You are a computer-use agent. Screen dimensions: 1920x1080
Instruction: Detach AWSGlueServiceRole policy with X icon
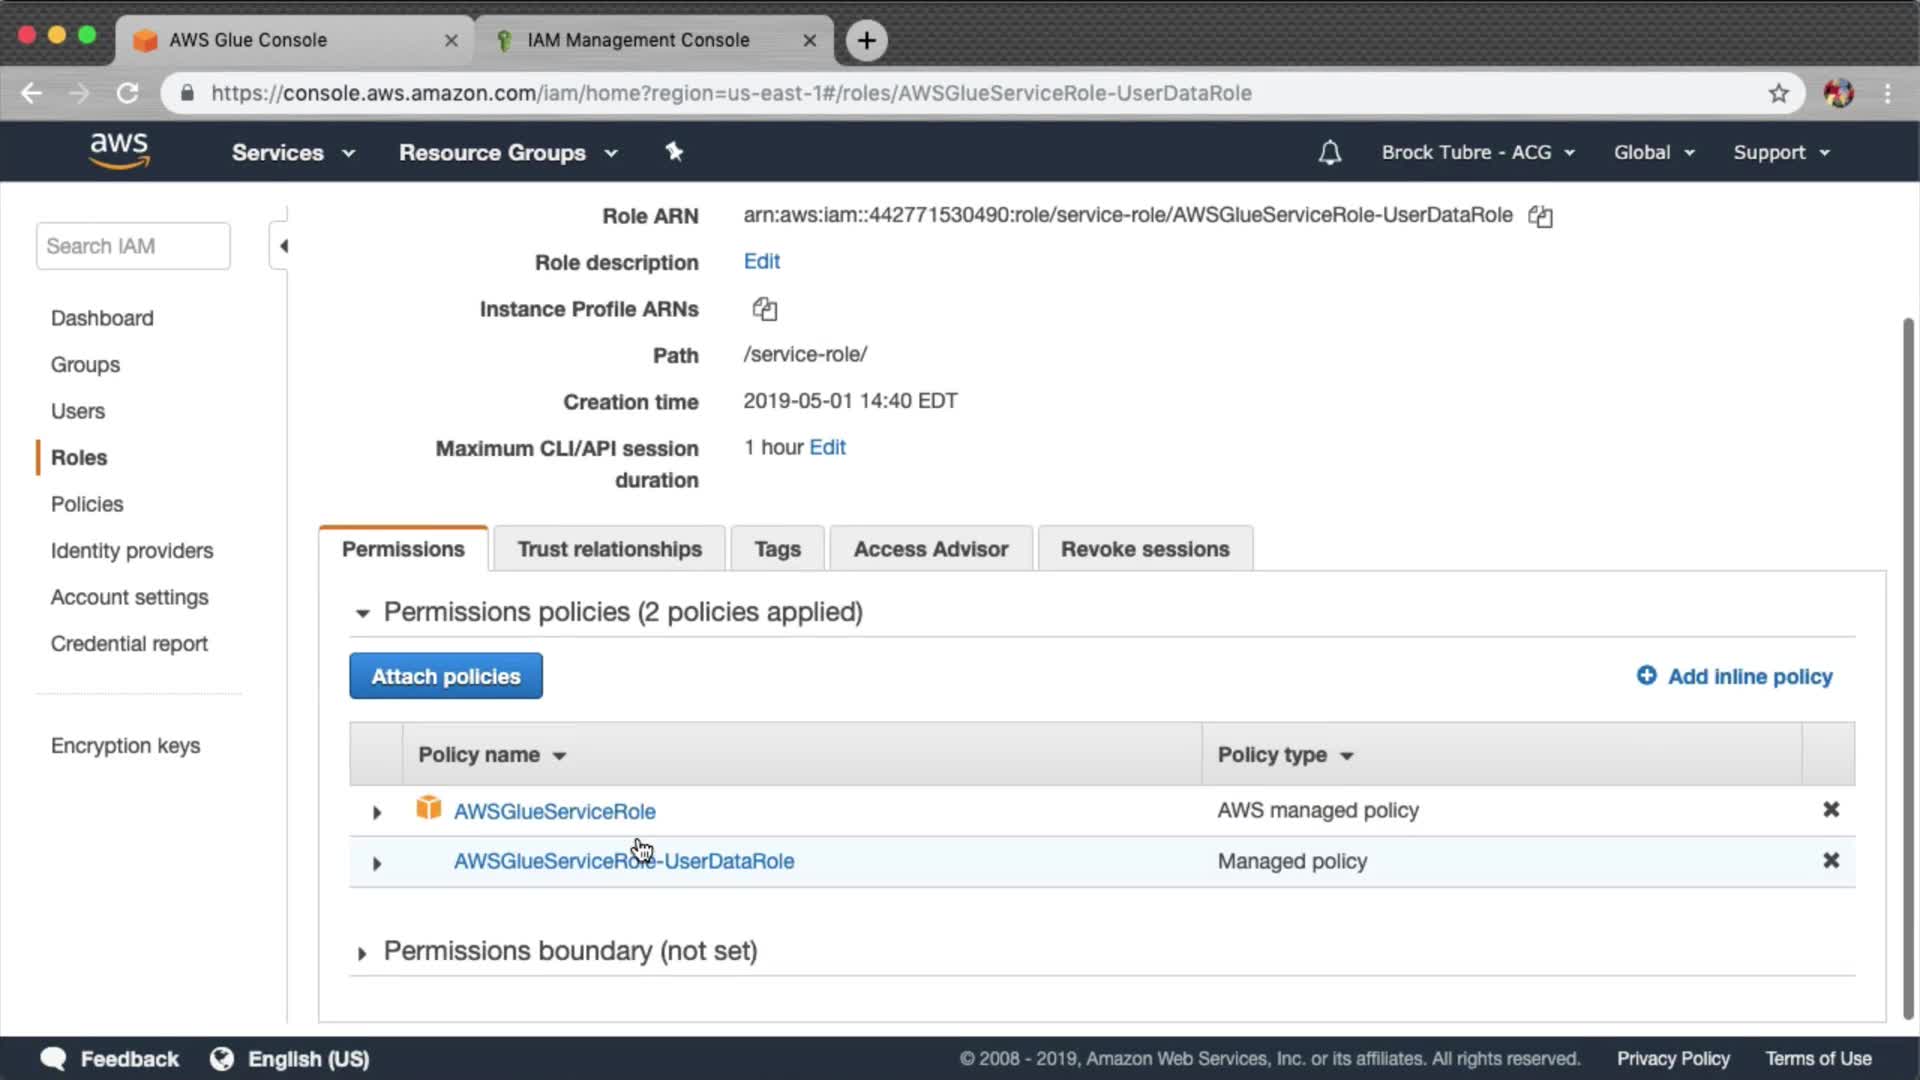click(x=1830, y=810)
